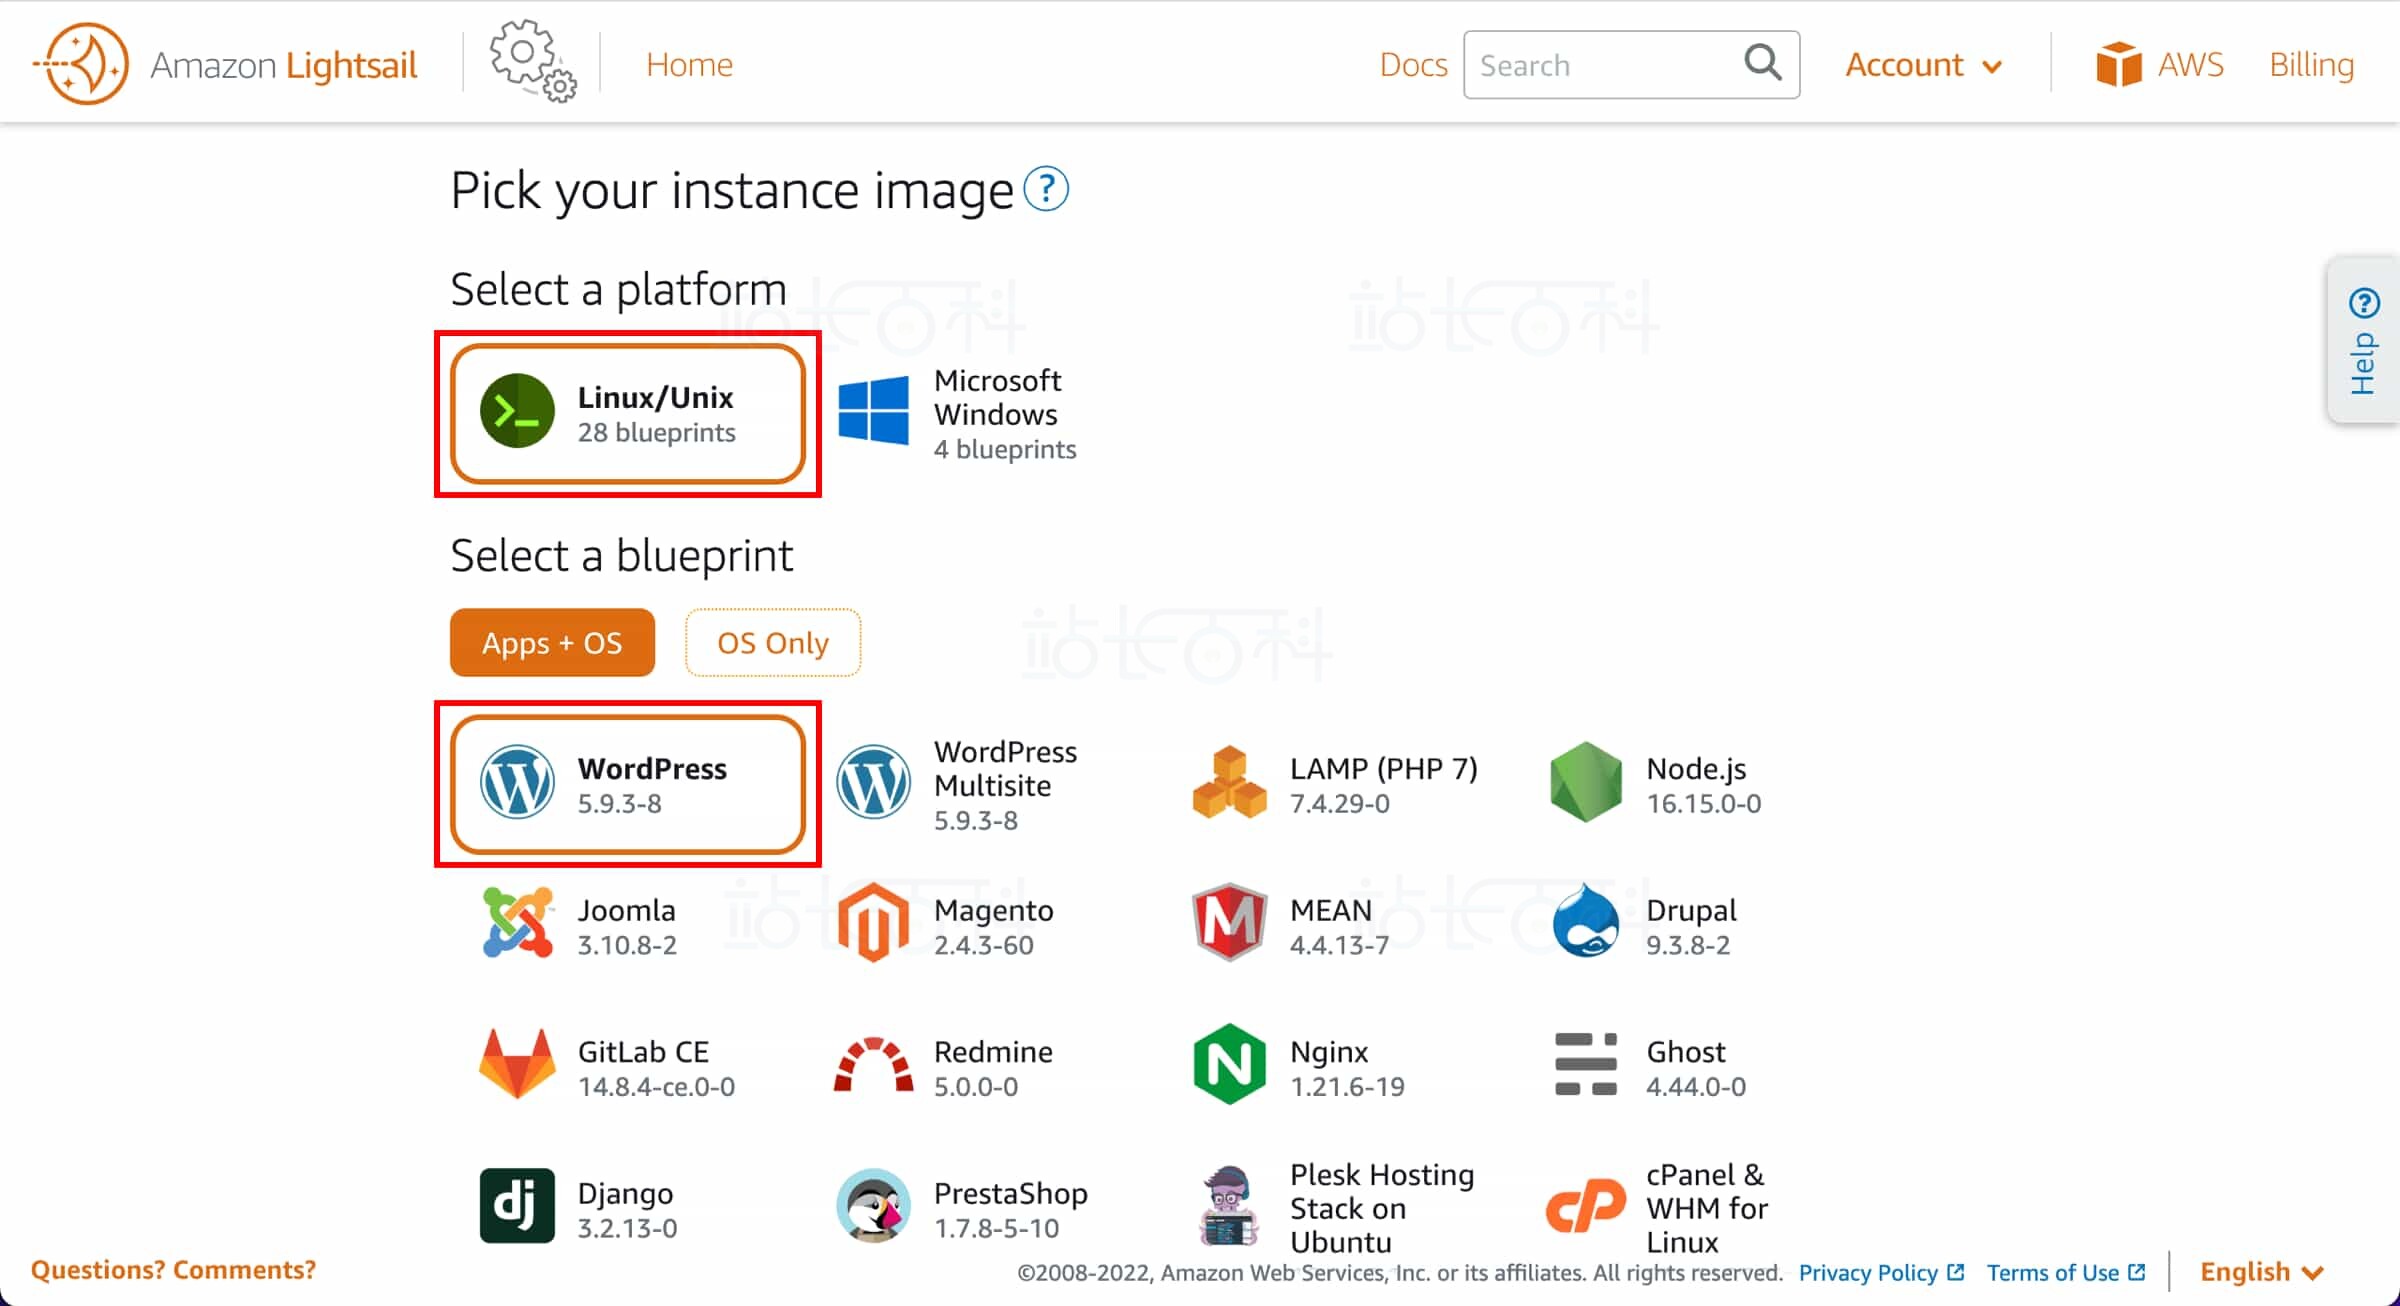Screen dimensions: 2400x1306
Task: Open the English language selector
Action: point(2260,1272)
